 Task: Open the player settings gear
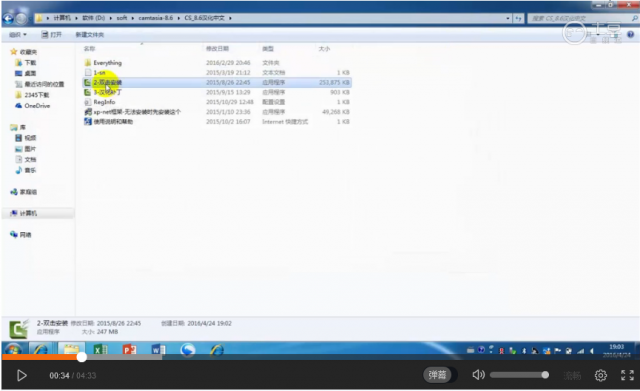[600, 375]
